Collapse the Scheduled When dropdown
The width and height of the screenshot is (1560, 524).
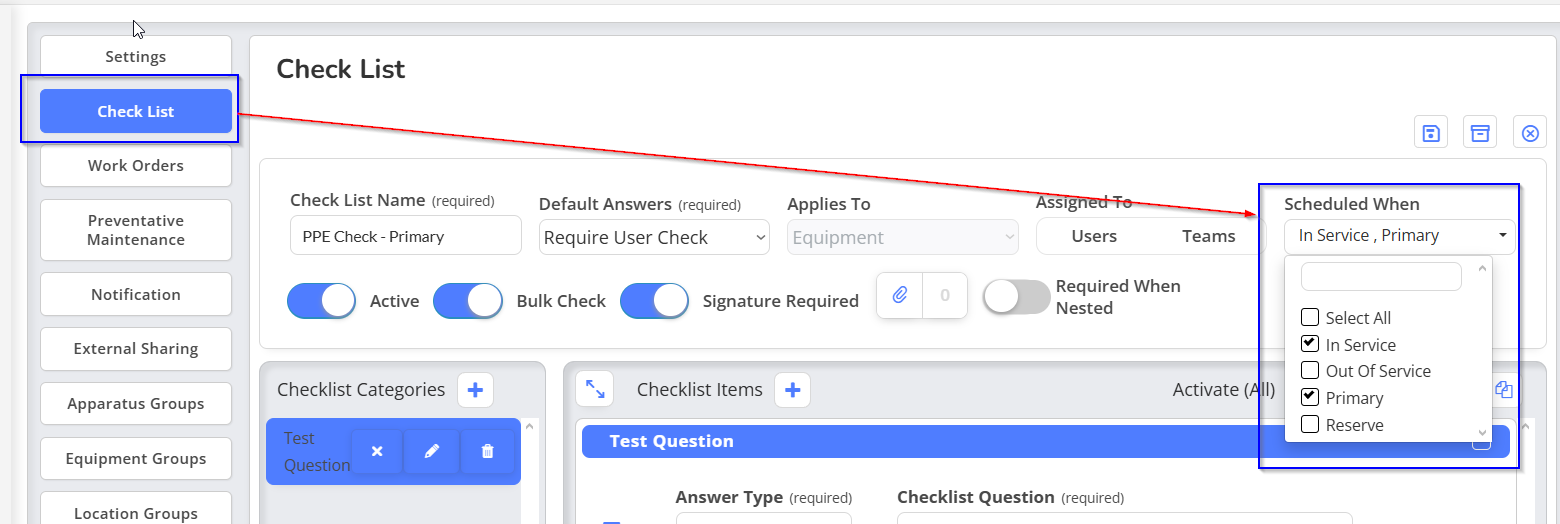[x=1400, y=237]
